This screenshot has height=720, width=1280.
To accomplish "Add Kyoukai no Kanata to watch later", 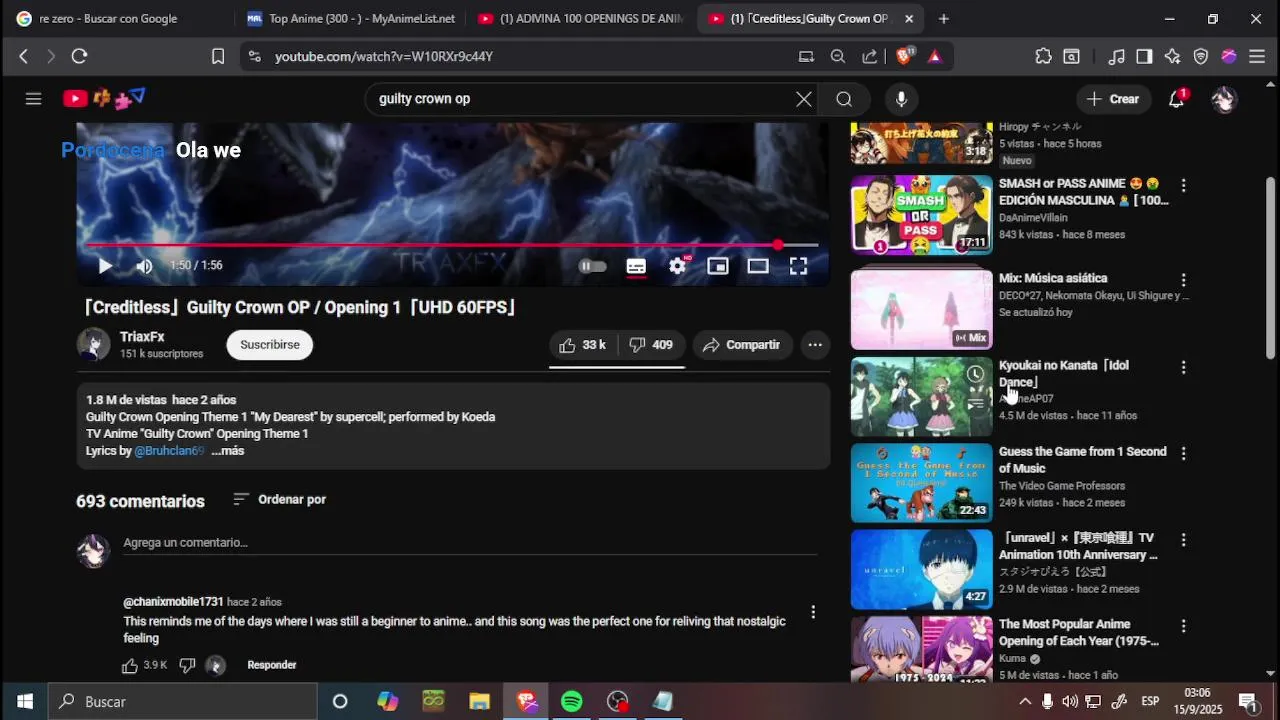I will pos(975,374).
